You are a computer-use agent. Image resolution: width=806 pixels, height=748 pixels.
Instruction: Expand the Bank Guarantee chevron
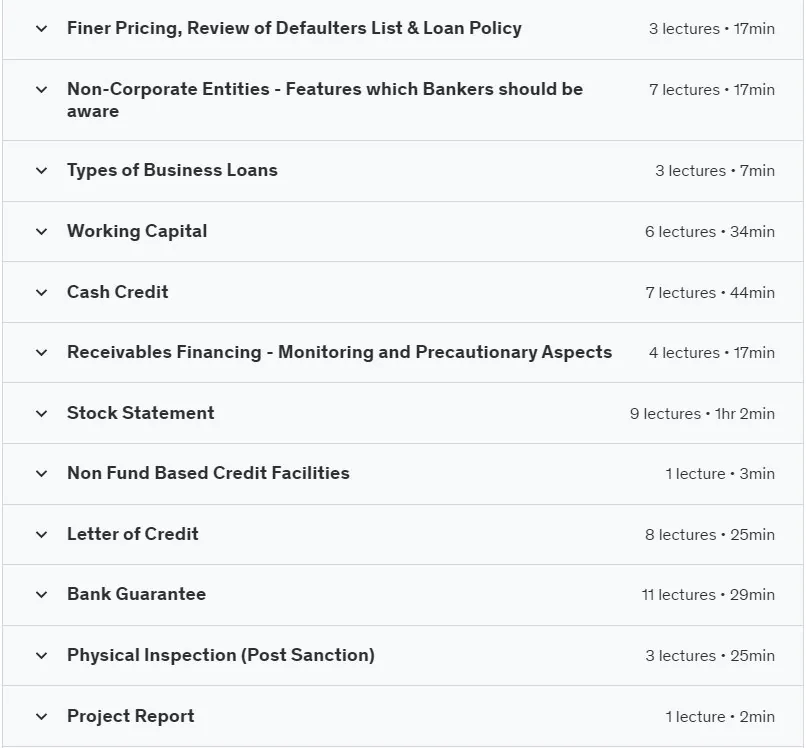(x=42, y=595)
